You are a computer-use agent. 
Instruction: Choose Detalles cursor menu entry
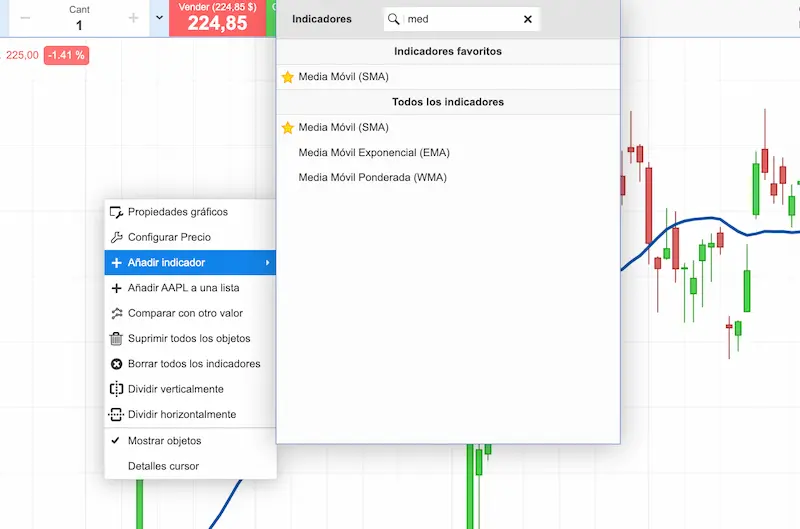coord(163,466)
